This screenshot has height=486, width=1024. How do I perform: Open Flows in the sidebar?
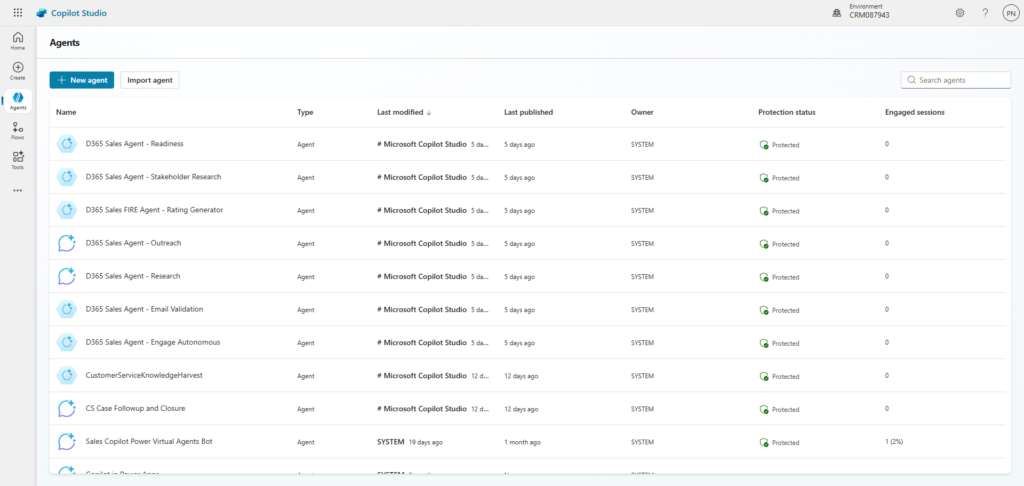[18, 131]
